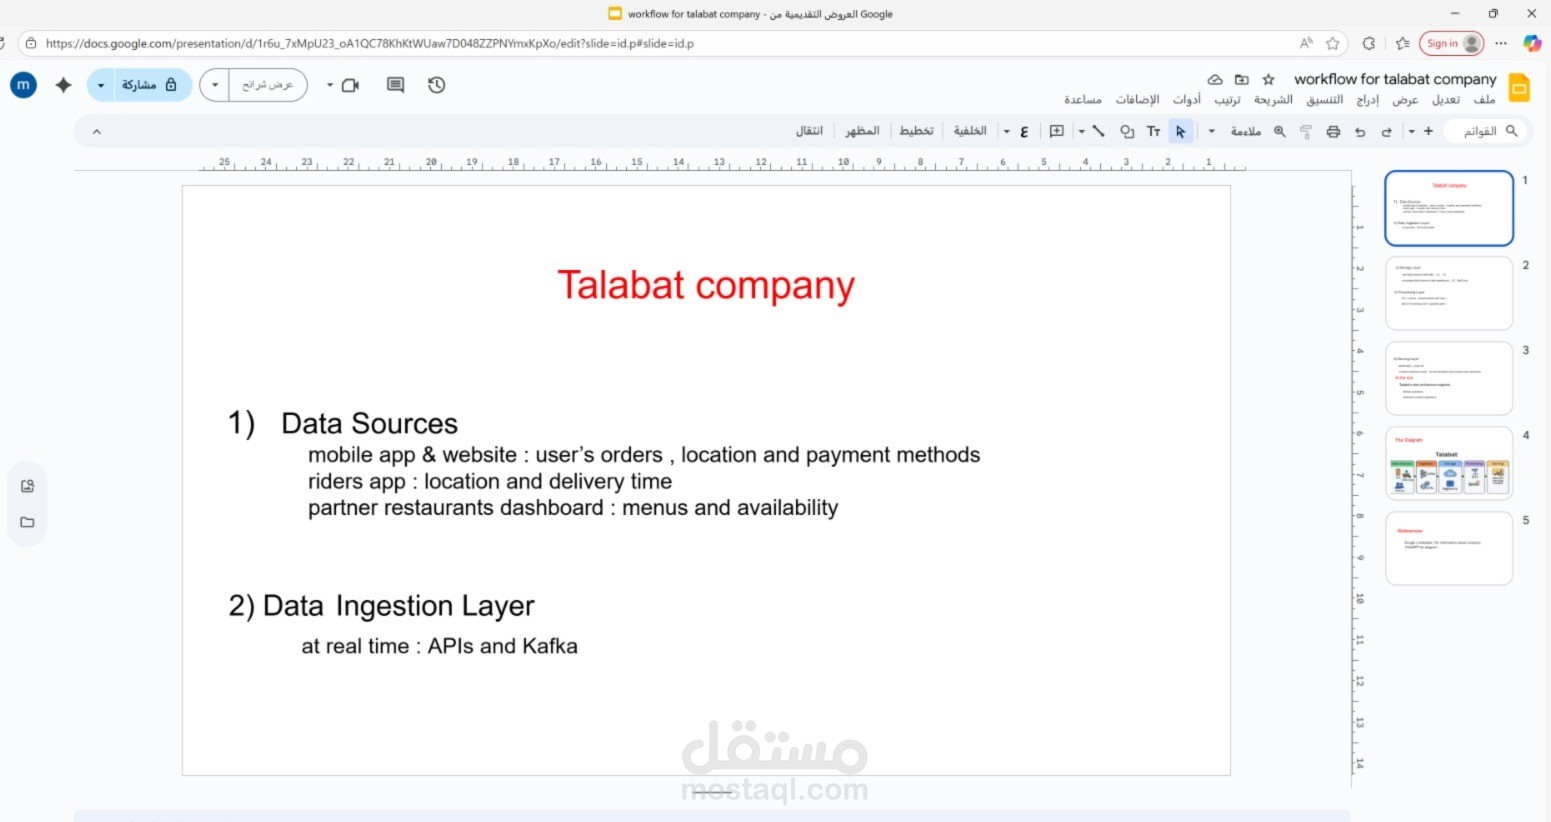Choose the select cursor tool
The height and width of the screenshot is (822, 1551).
[1180, 131]
